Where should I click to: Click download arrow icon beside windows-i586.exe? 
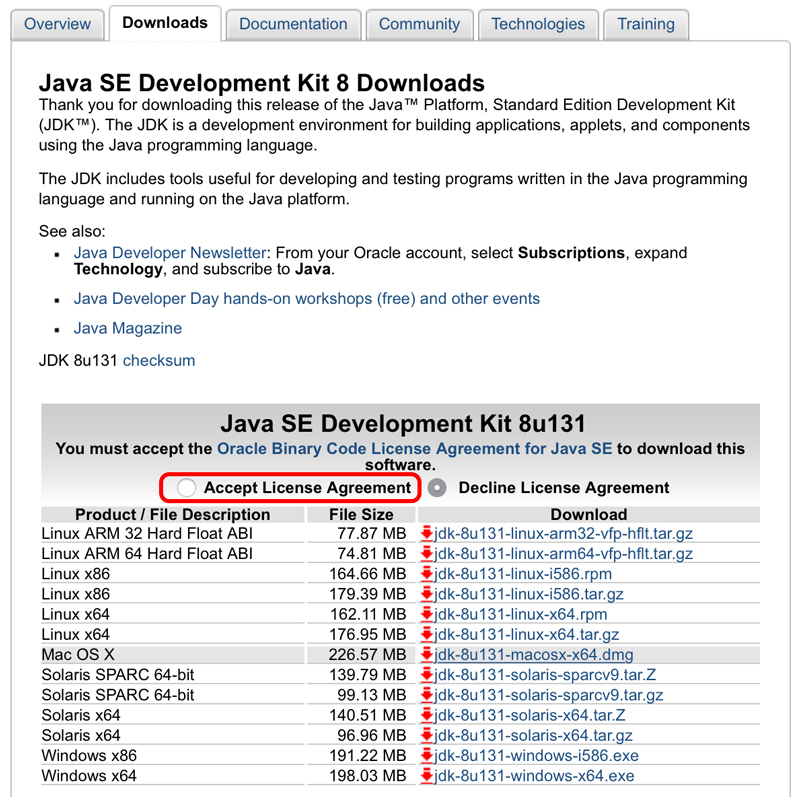[426, 755]
